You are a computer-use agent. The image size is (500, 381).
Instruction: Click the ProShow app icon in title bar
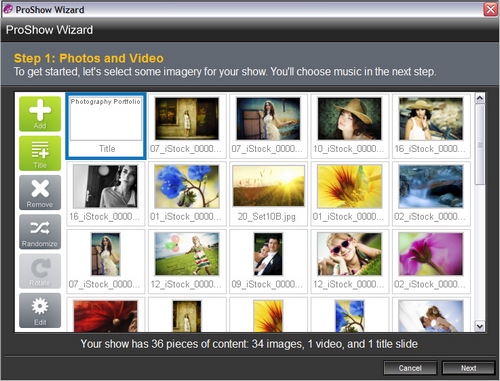coord(8,9)
